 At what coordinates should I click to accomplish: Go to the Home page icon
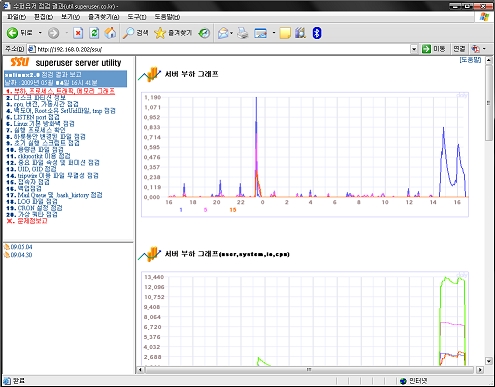(110, 33)
